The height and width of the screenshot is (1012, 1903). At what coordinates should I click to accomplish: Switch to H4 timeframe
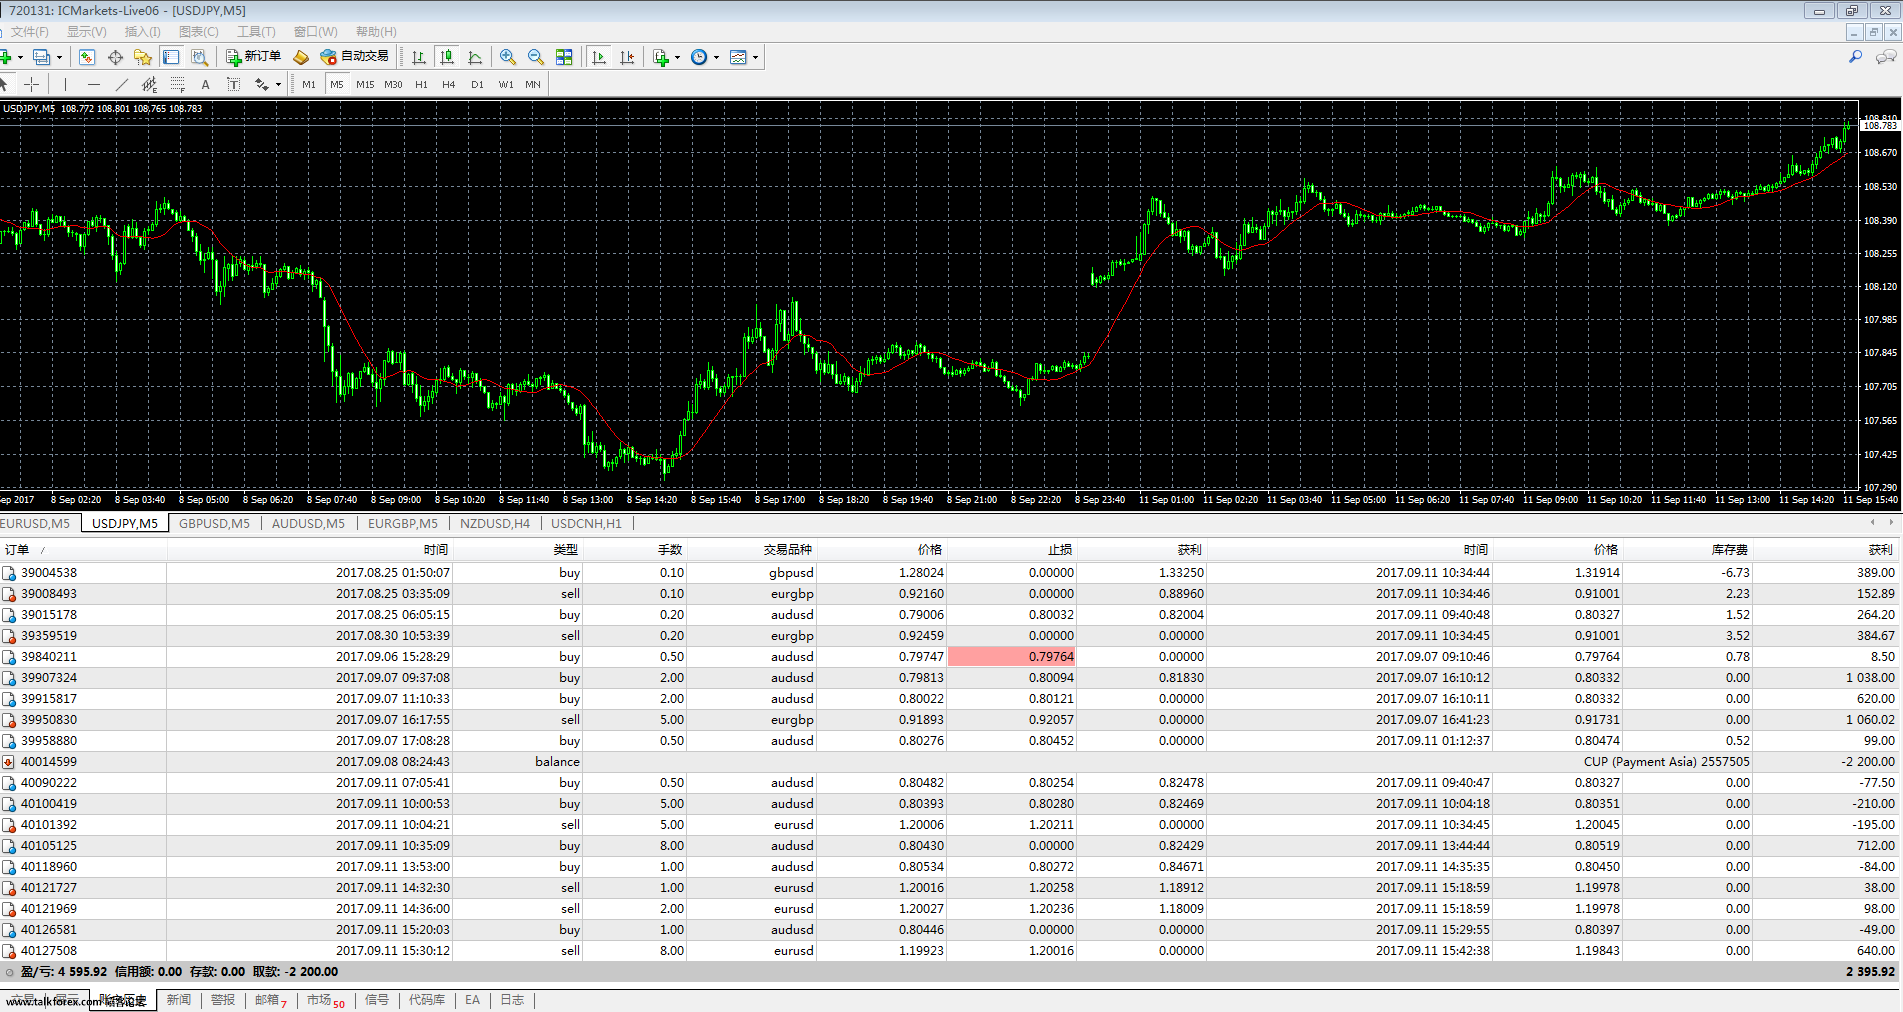coord(449,84)
